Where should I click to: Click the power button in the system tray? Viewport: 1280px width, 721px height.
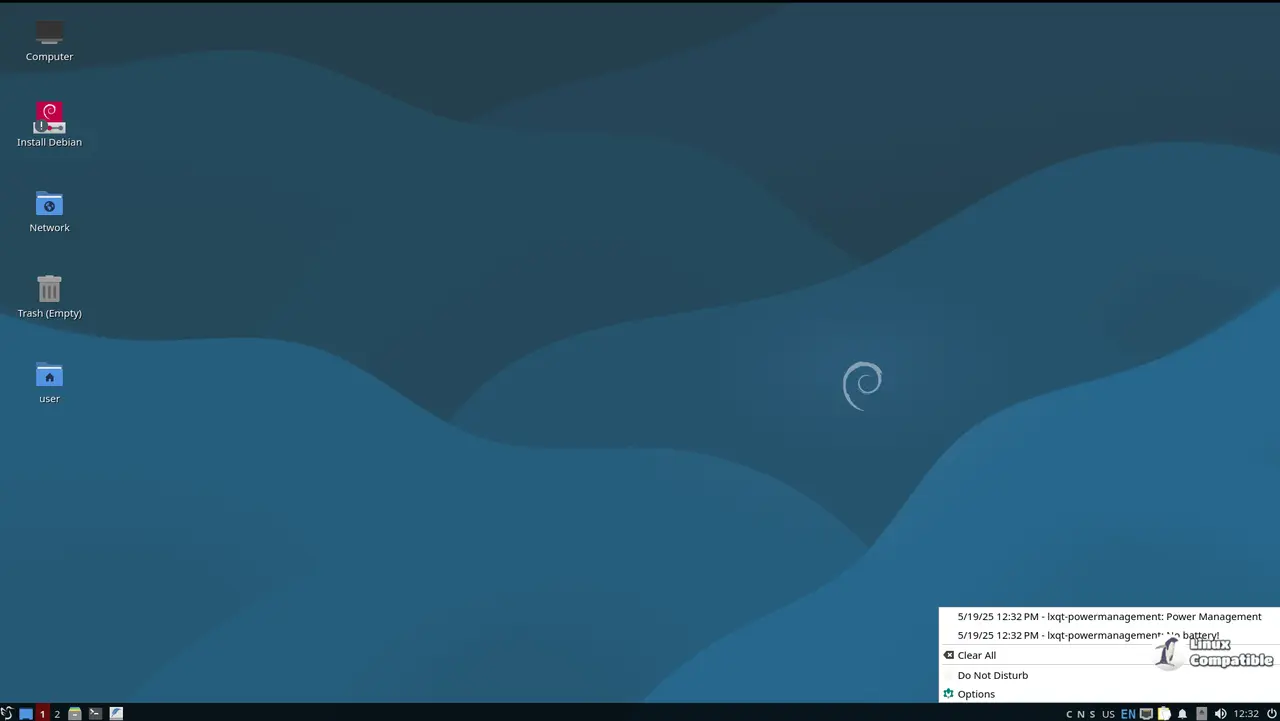1271,713
